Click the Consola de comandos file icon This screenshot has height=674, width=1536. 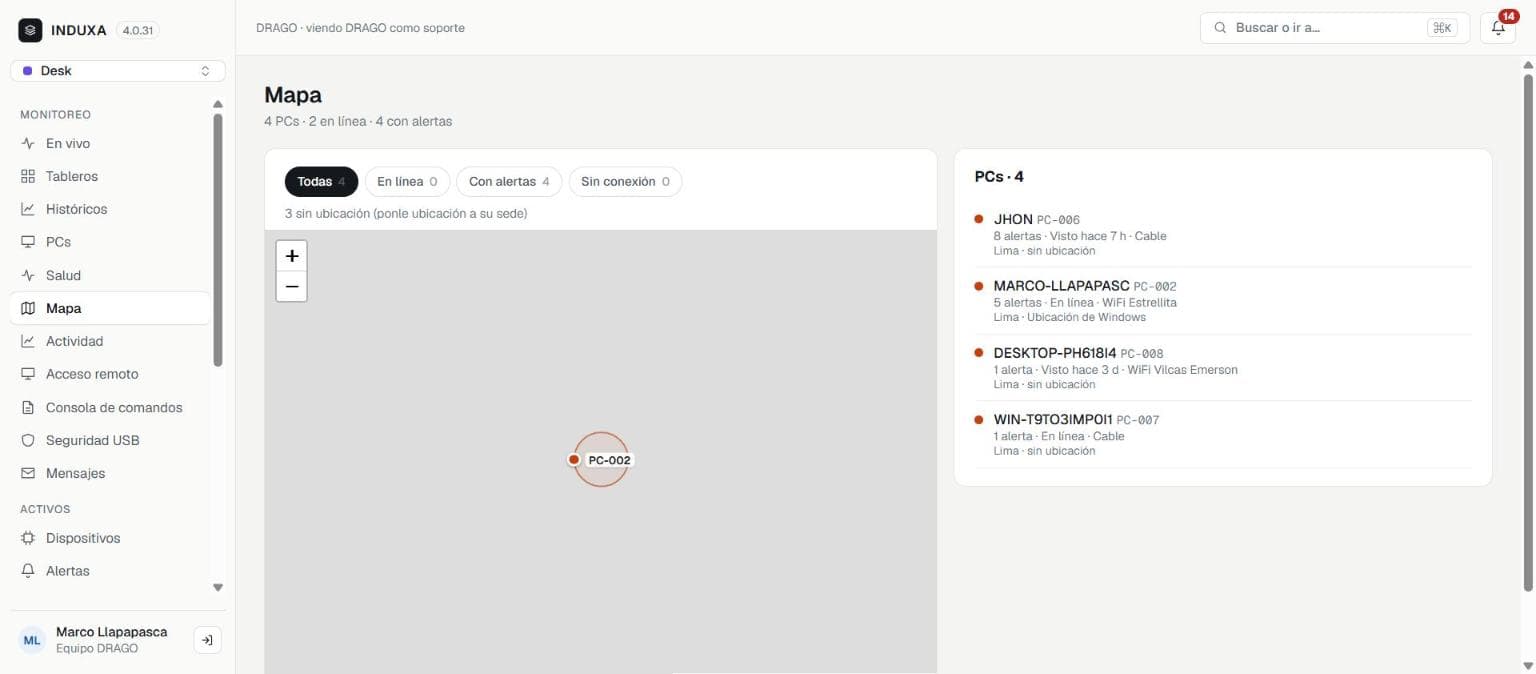coord(28,407)
